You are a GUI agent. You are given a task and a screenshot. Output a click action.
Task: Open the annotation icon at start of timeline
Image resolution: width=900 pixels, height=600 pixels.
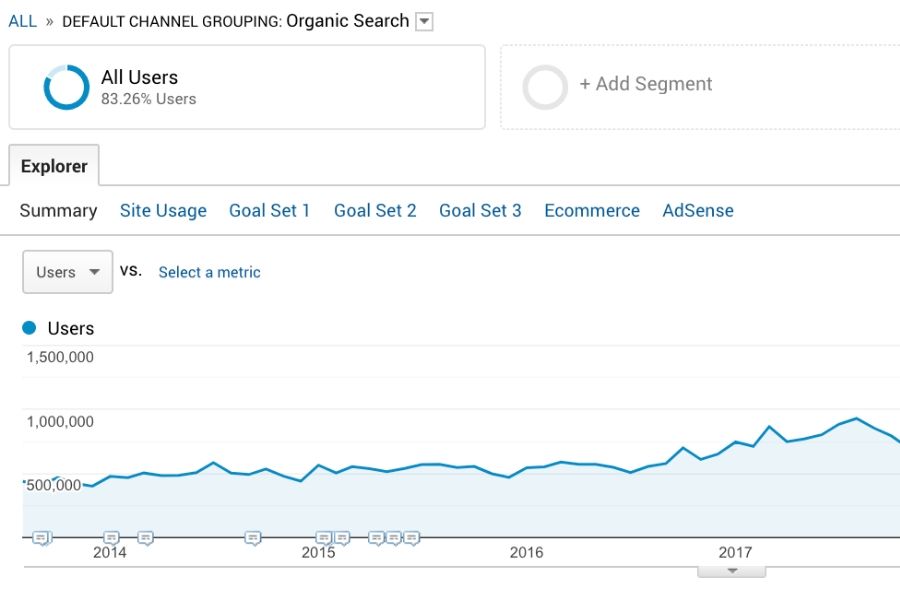41,538
